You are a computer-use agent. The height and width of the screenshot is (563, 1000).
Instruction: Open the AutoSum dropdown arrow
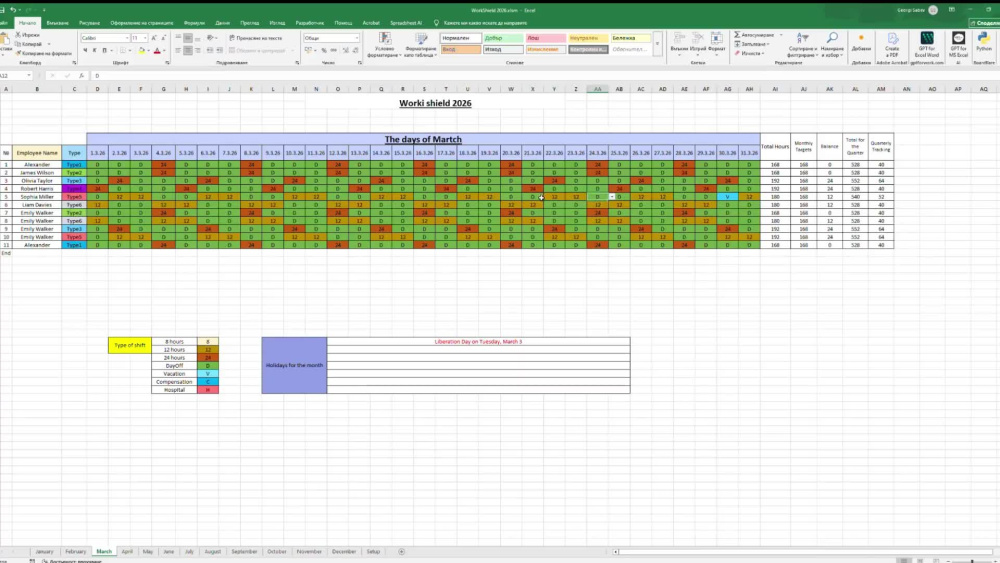pos(781,35)
